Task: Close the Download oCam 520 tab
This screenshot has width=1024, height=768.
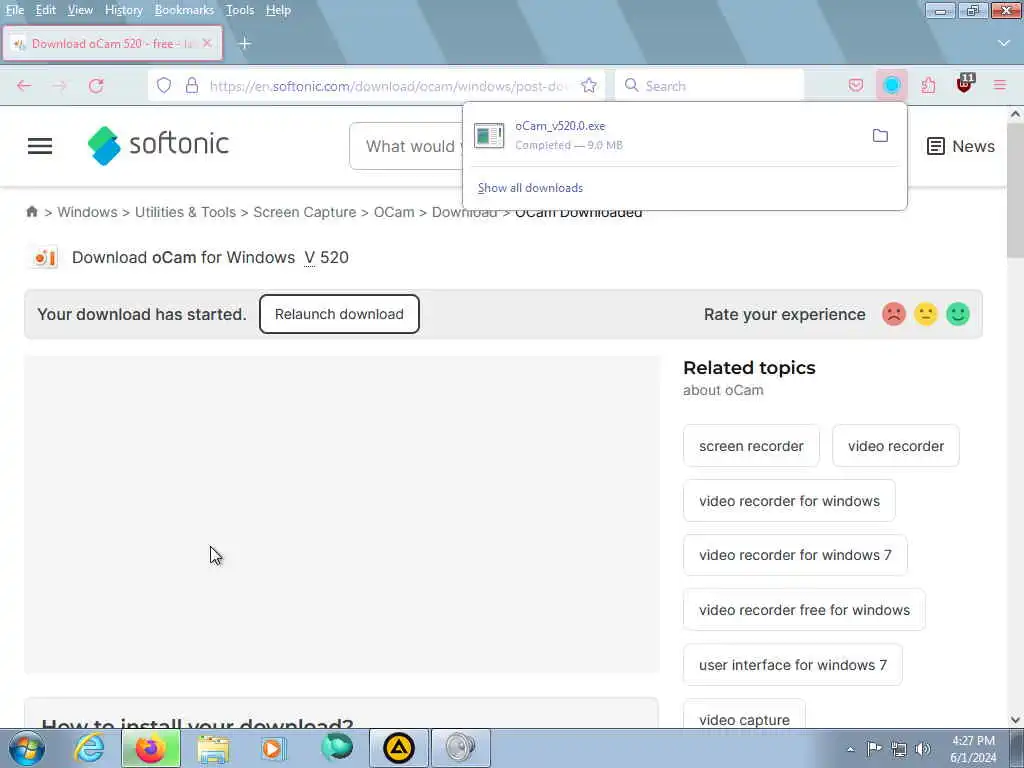Action: [x=207, y=43]
